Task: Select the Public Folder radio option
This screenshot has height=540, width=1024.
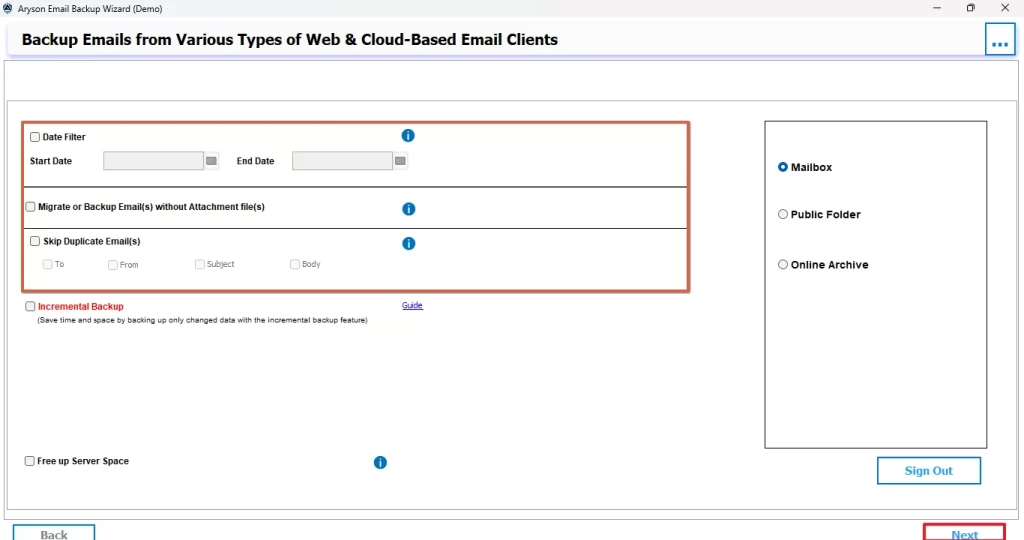Action: [783, 214]
